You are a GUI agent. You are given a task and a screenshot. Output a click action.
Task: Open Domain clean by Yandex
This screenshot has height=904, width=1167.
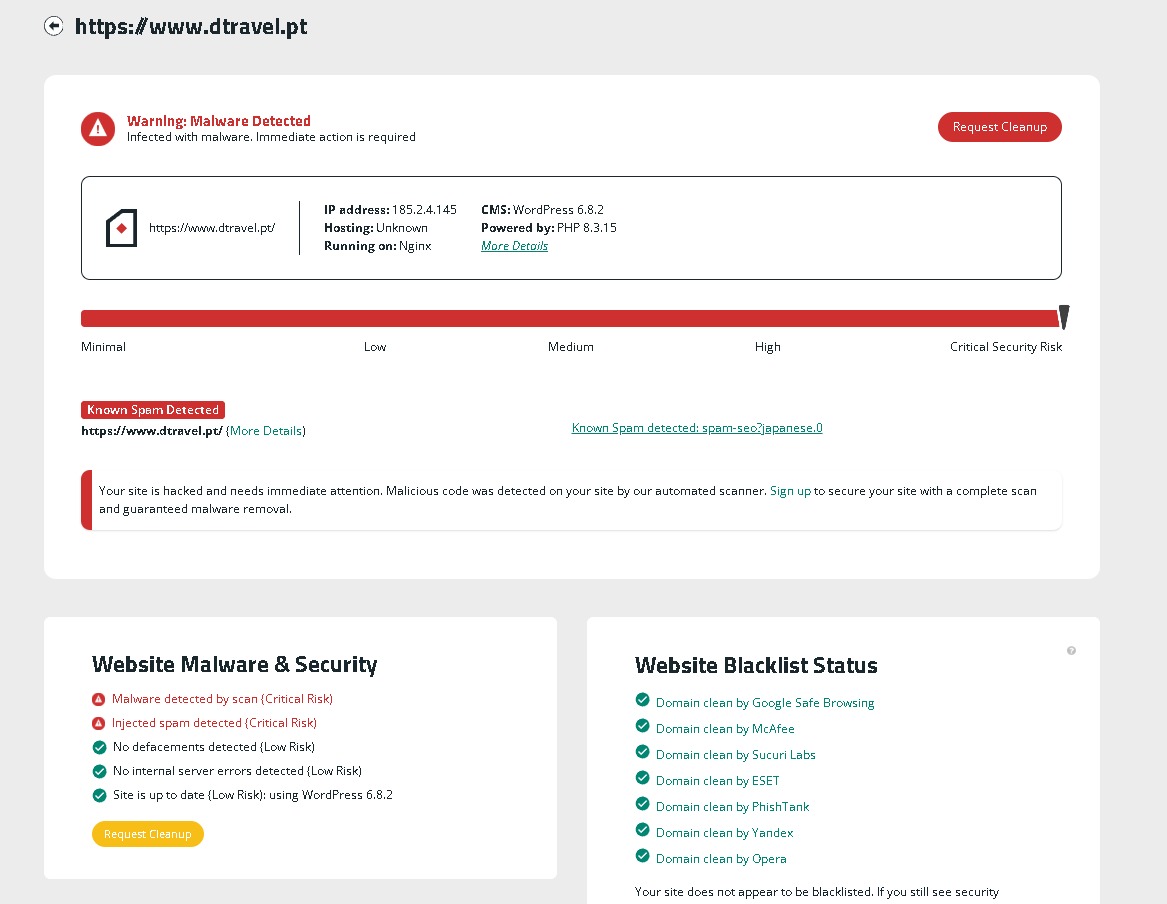(724, 833)
